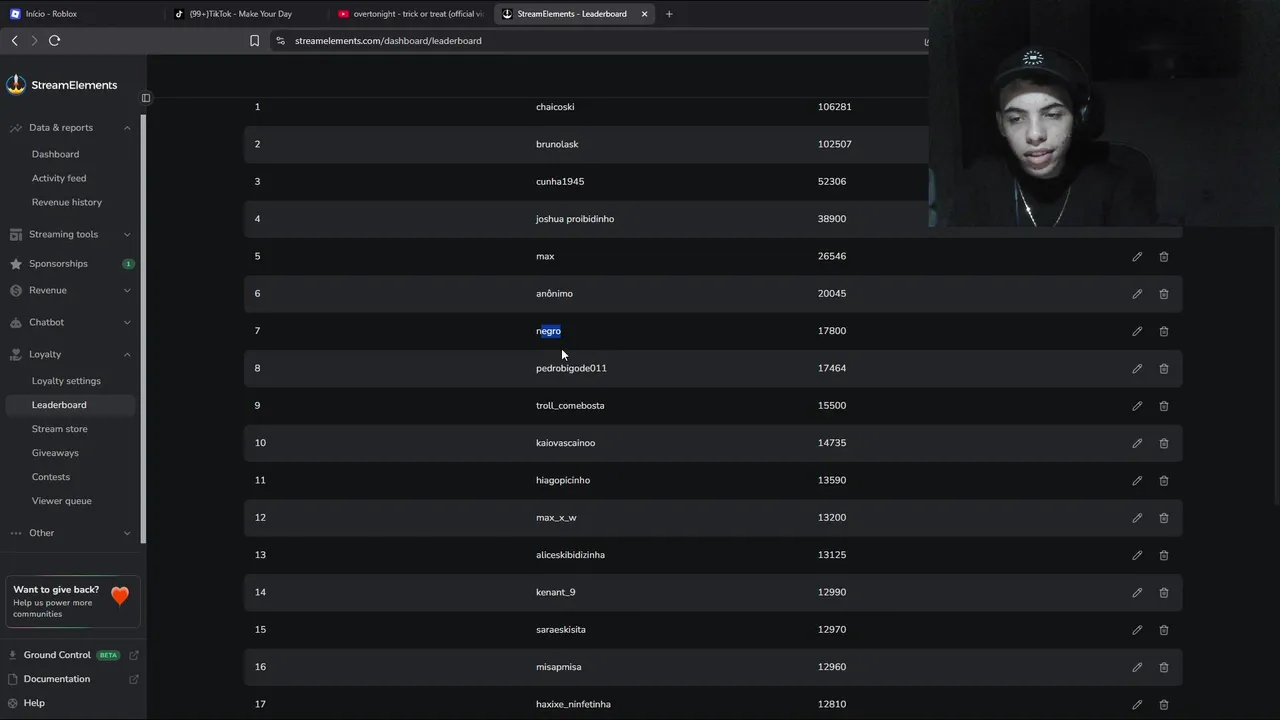Delete the max leaderboard entry
1280x720 pixels.
(x=1164, y=257)
